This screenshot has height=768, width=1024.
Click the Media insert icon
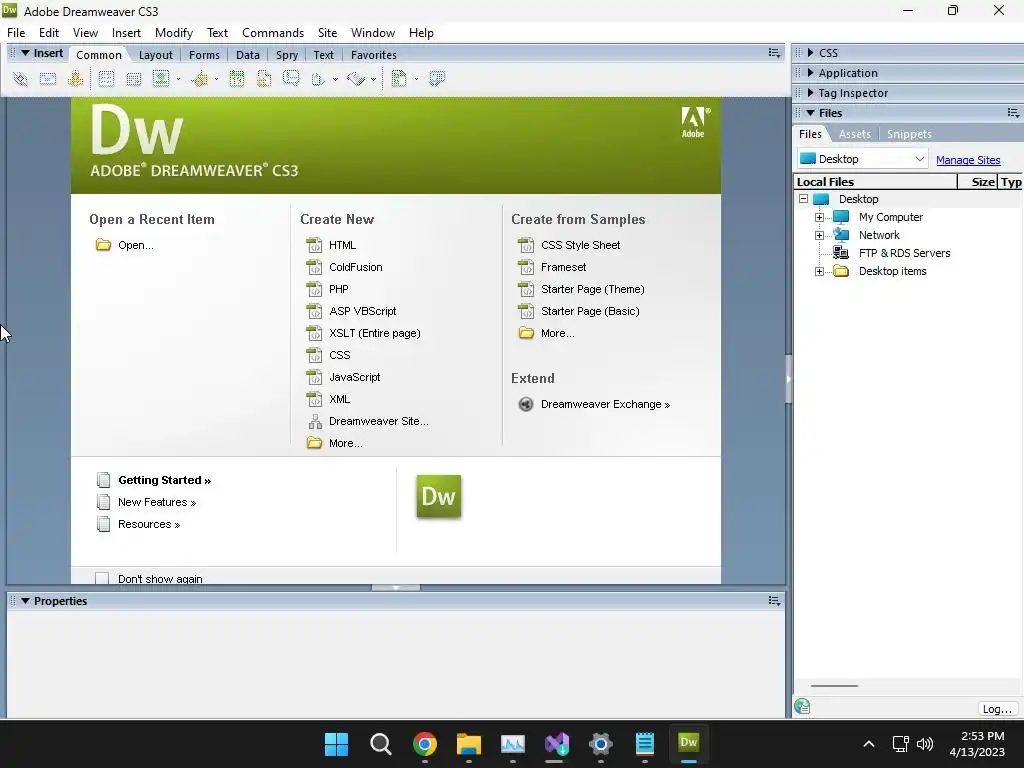click(x=200, y=79)
